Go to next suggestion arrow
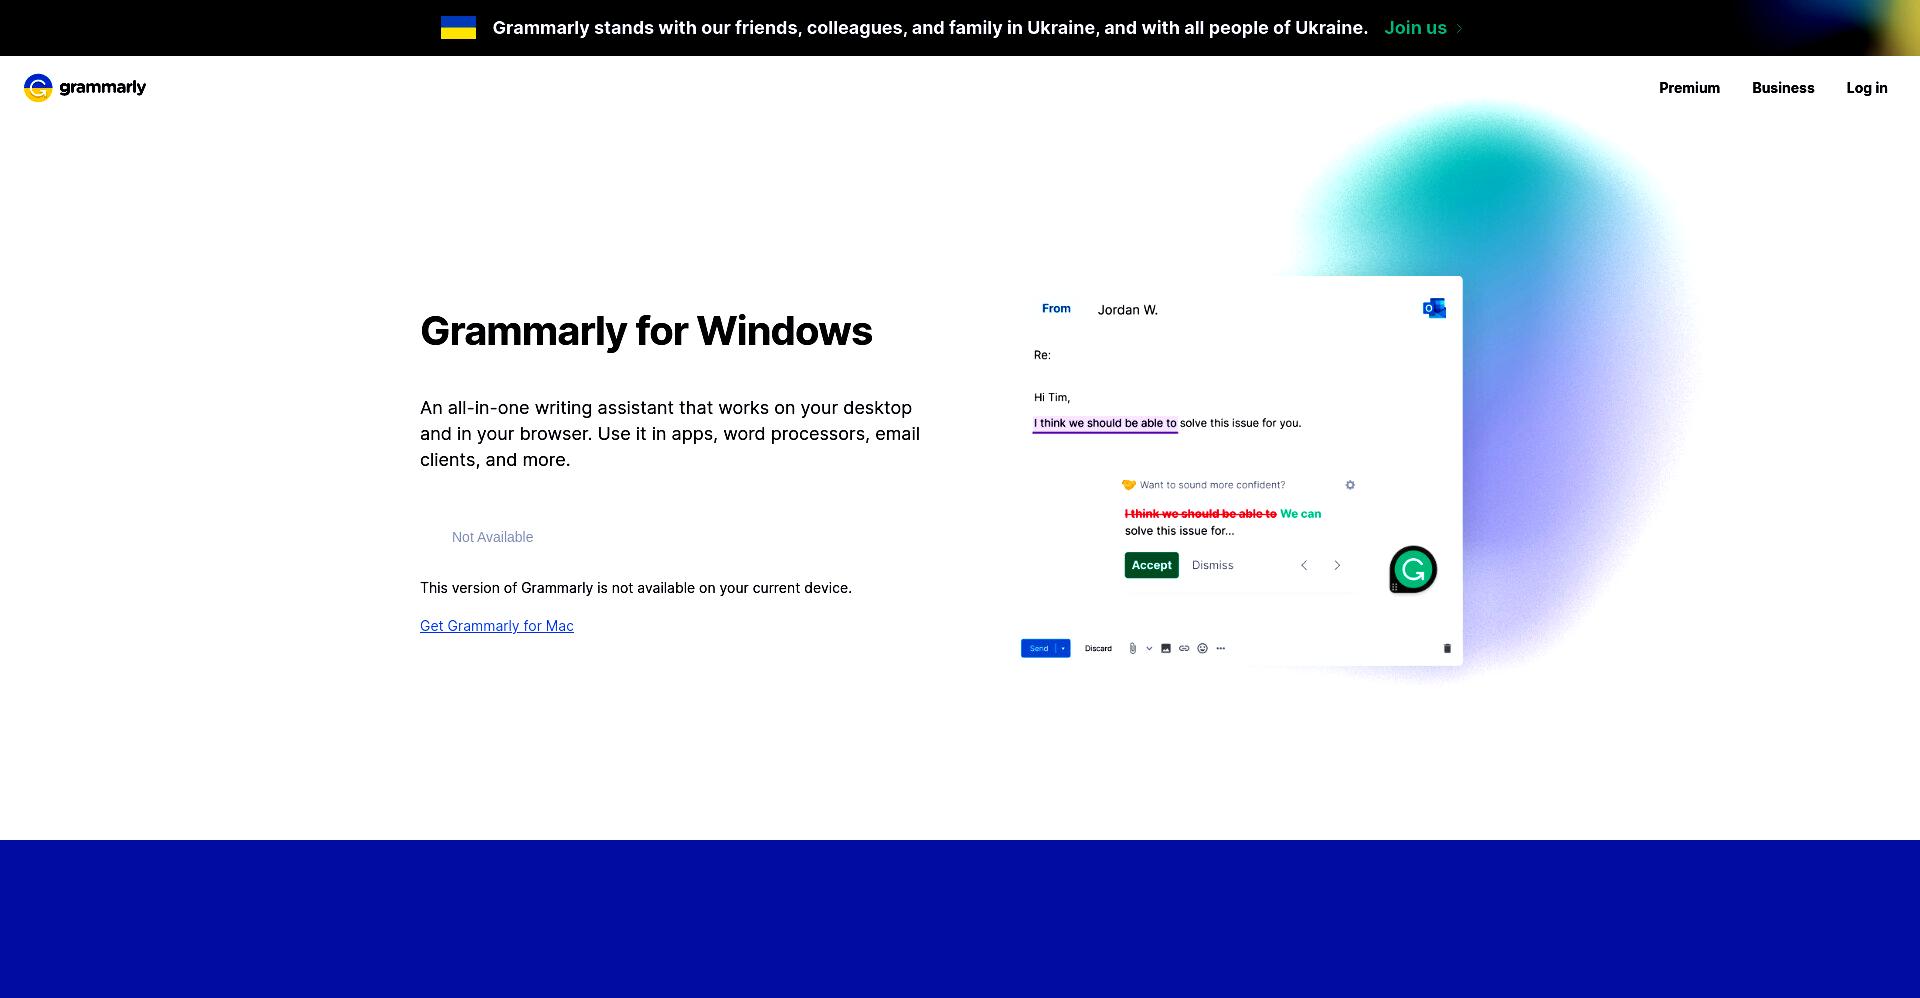 click(1337, 565)
